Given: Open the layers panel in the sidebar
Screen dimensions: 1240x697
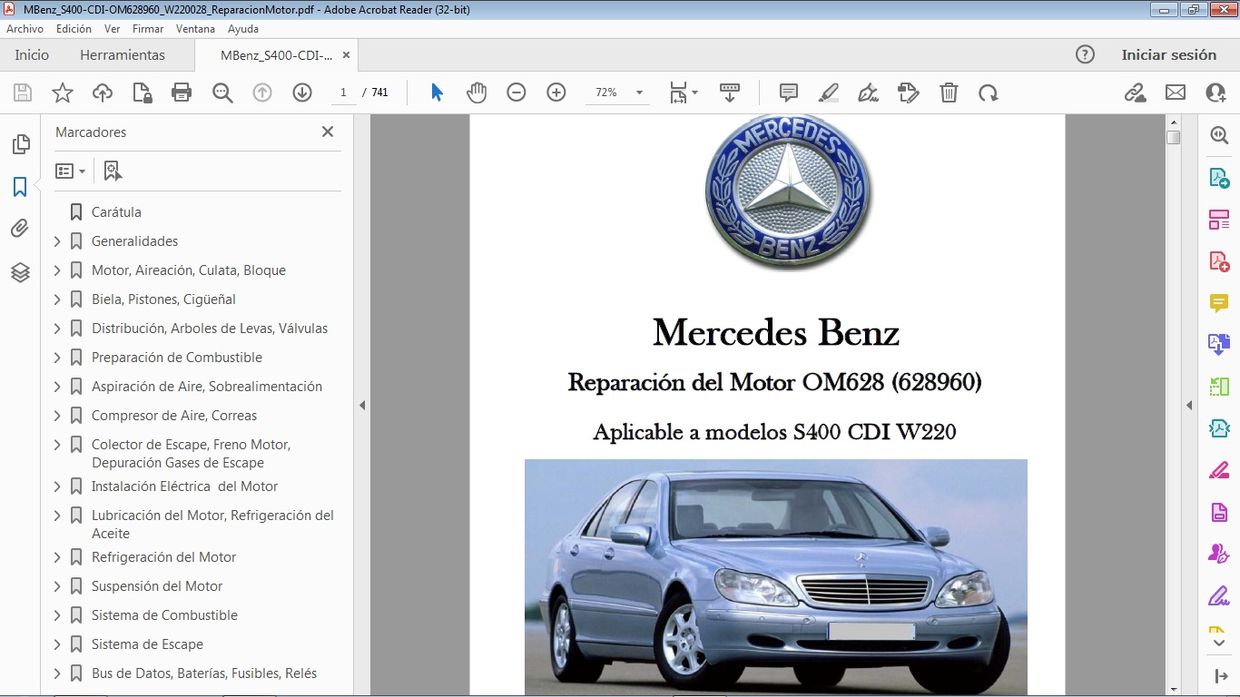Looking at the screenshot, I should click(20, 271).
